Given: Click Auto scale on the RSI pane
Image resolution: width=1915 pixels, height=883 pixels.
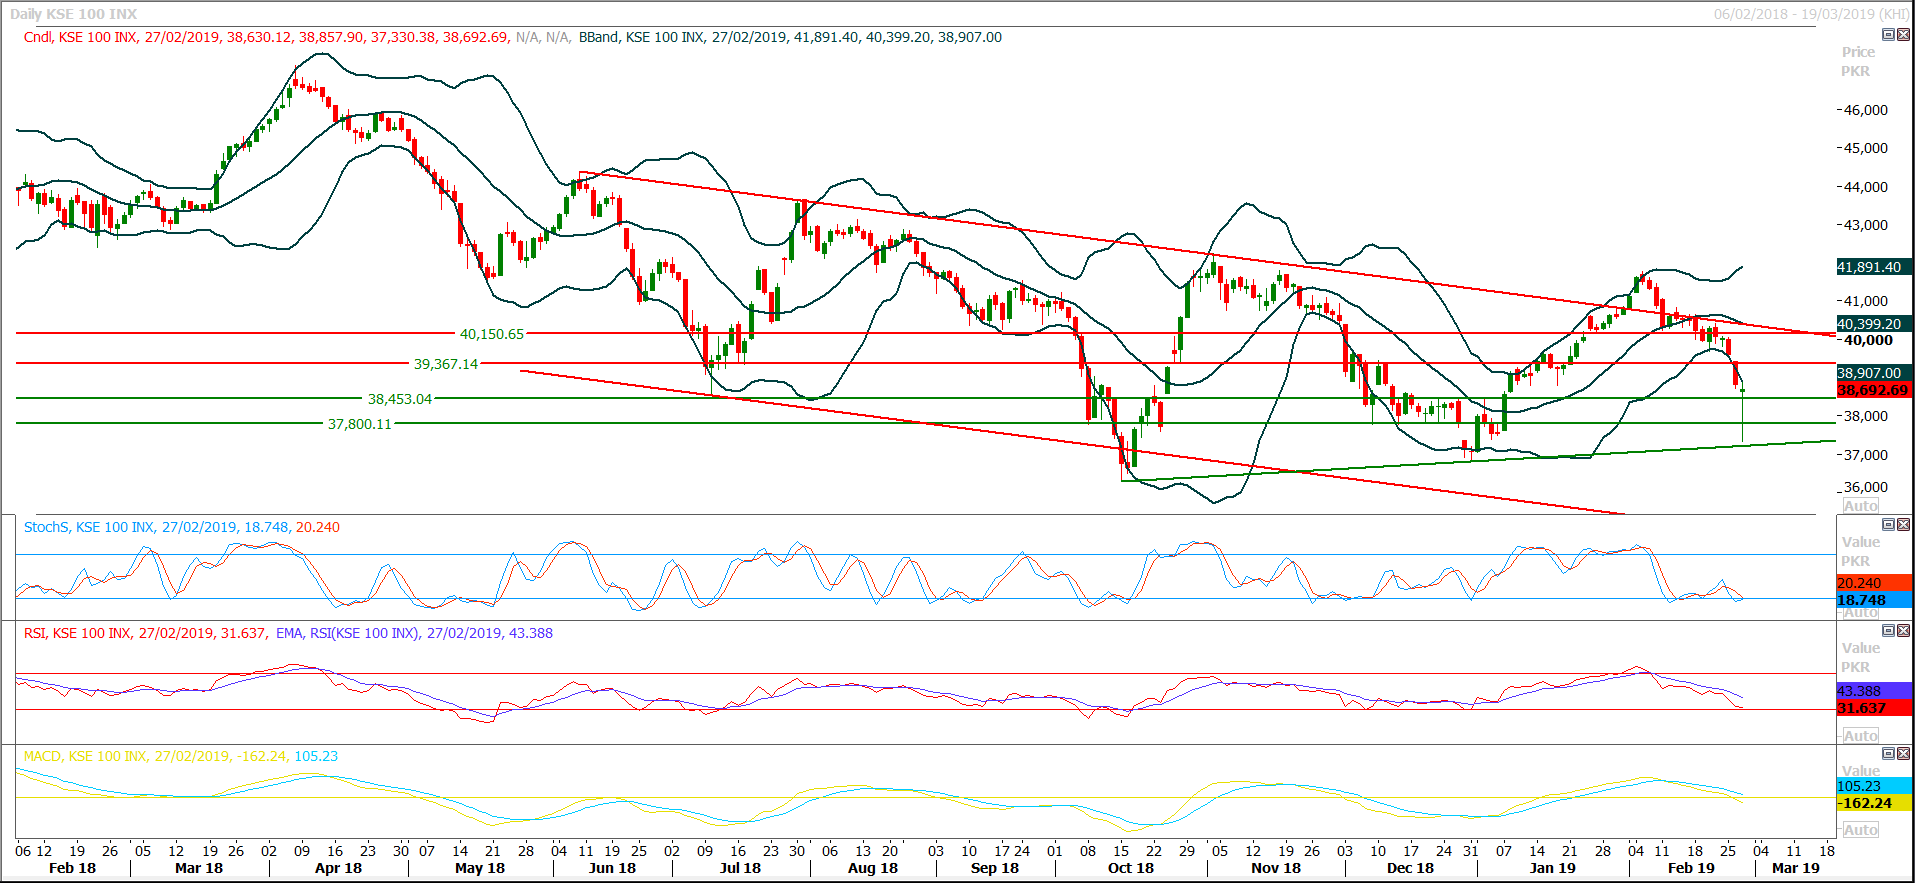Looking at the screenshot, I should point(1860,736).
